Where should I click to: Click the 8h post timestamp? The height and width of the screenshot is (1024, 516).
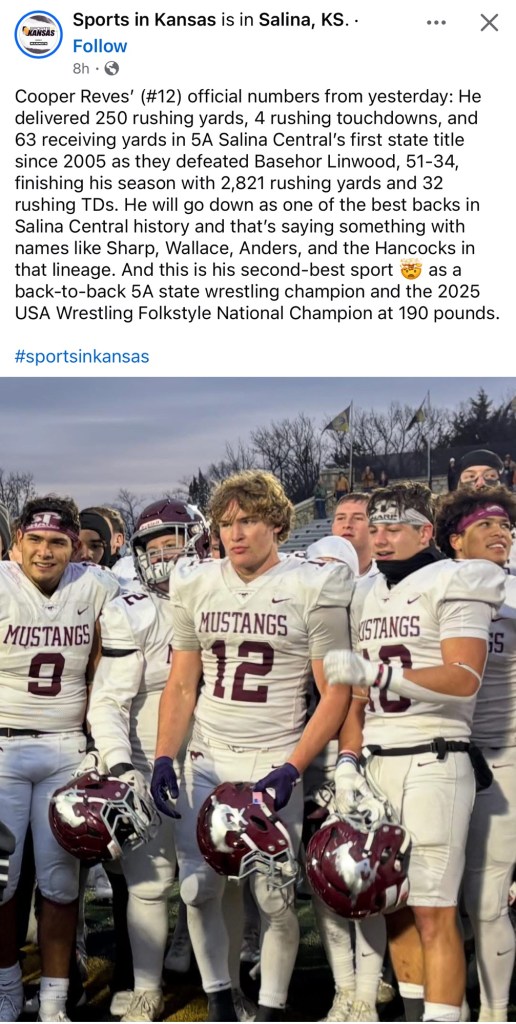pyautogui.click(x=80, y=68)
